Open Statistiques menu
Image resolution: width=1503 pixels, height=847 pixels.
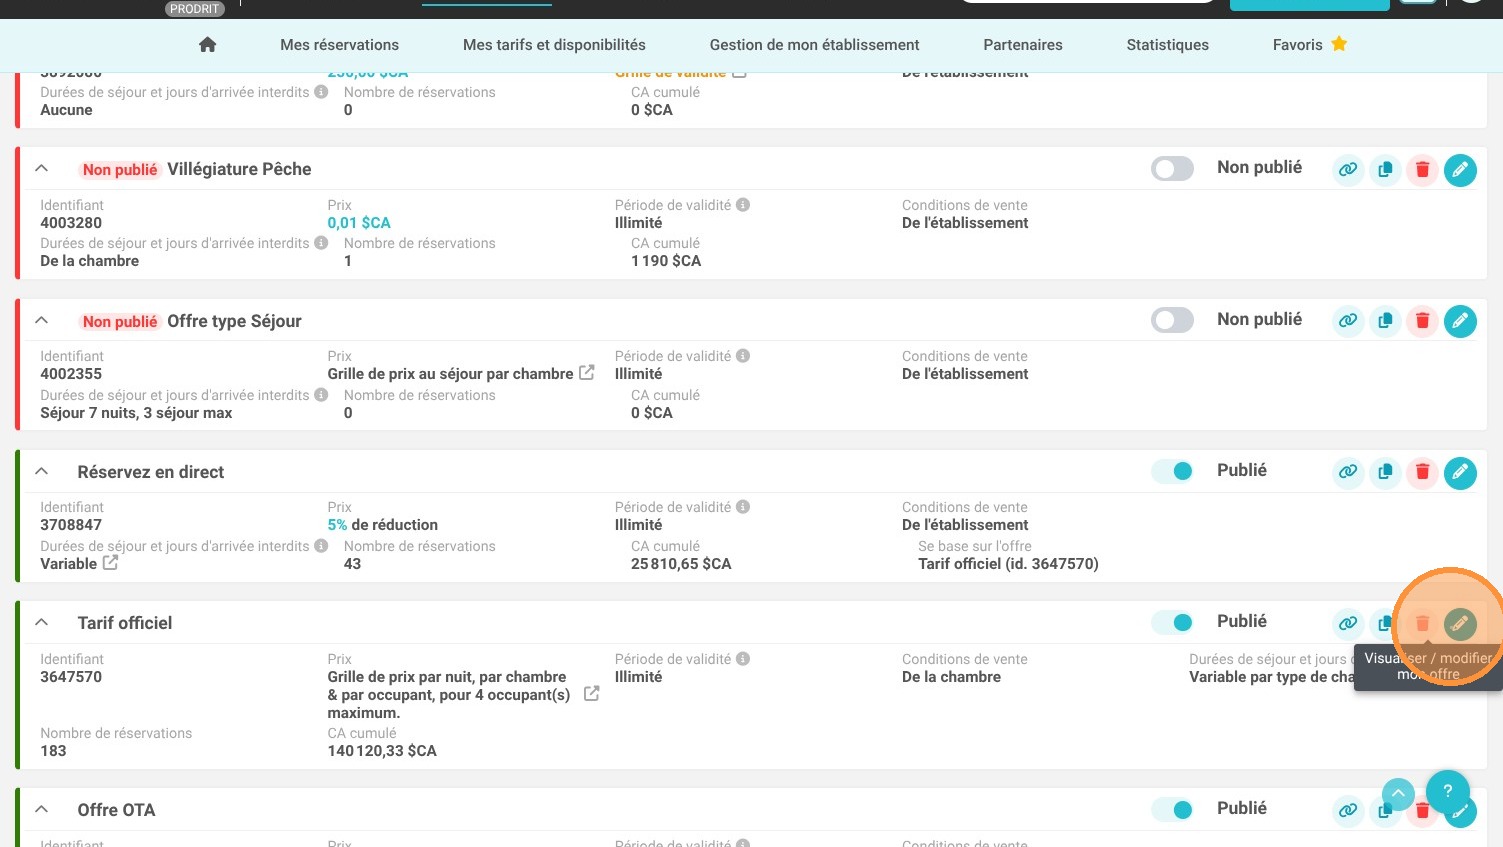point(1167,45)
